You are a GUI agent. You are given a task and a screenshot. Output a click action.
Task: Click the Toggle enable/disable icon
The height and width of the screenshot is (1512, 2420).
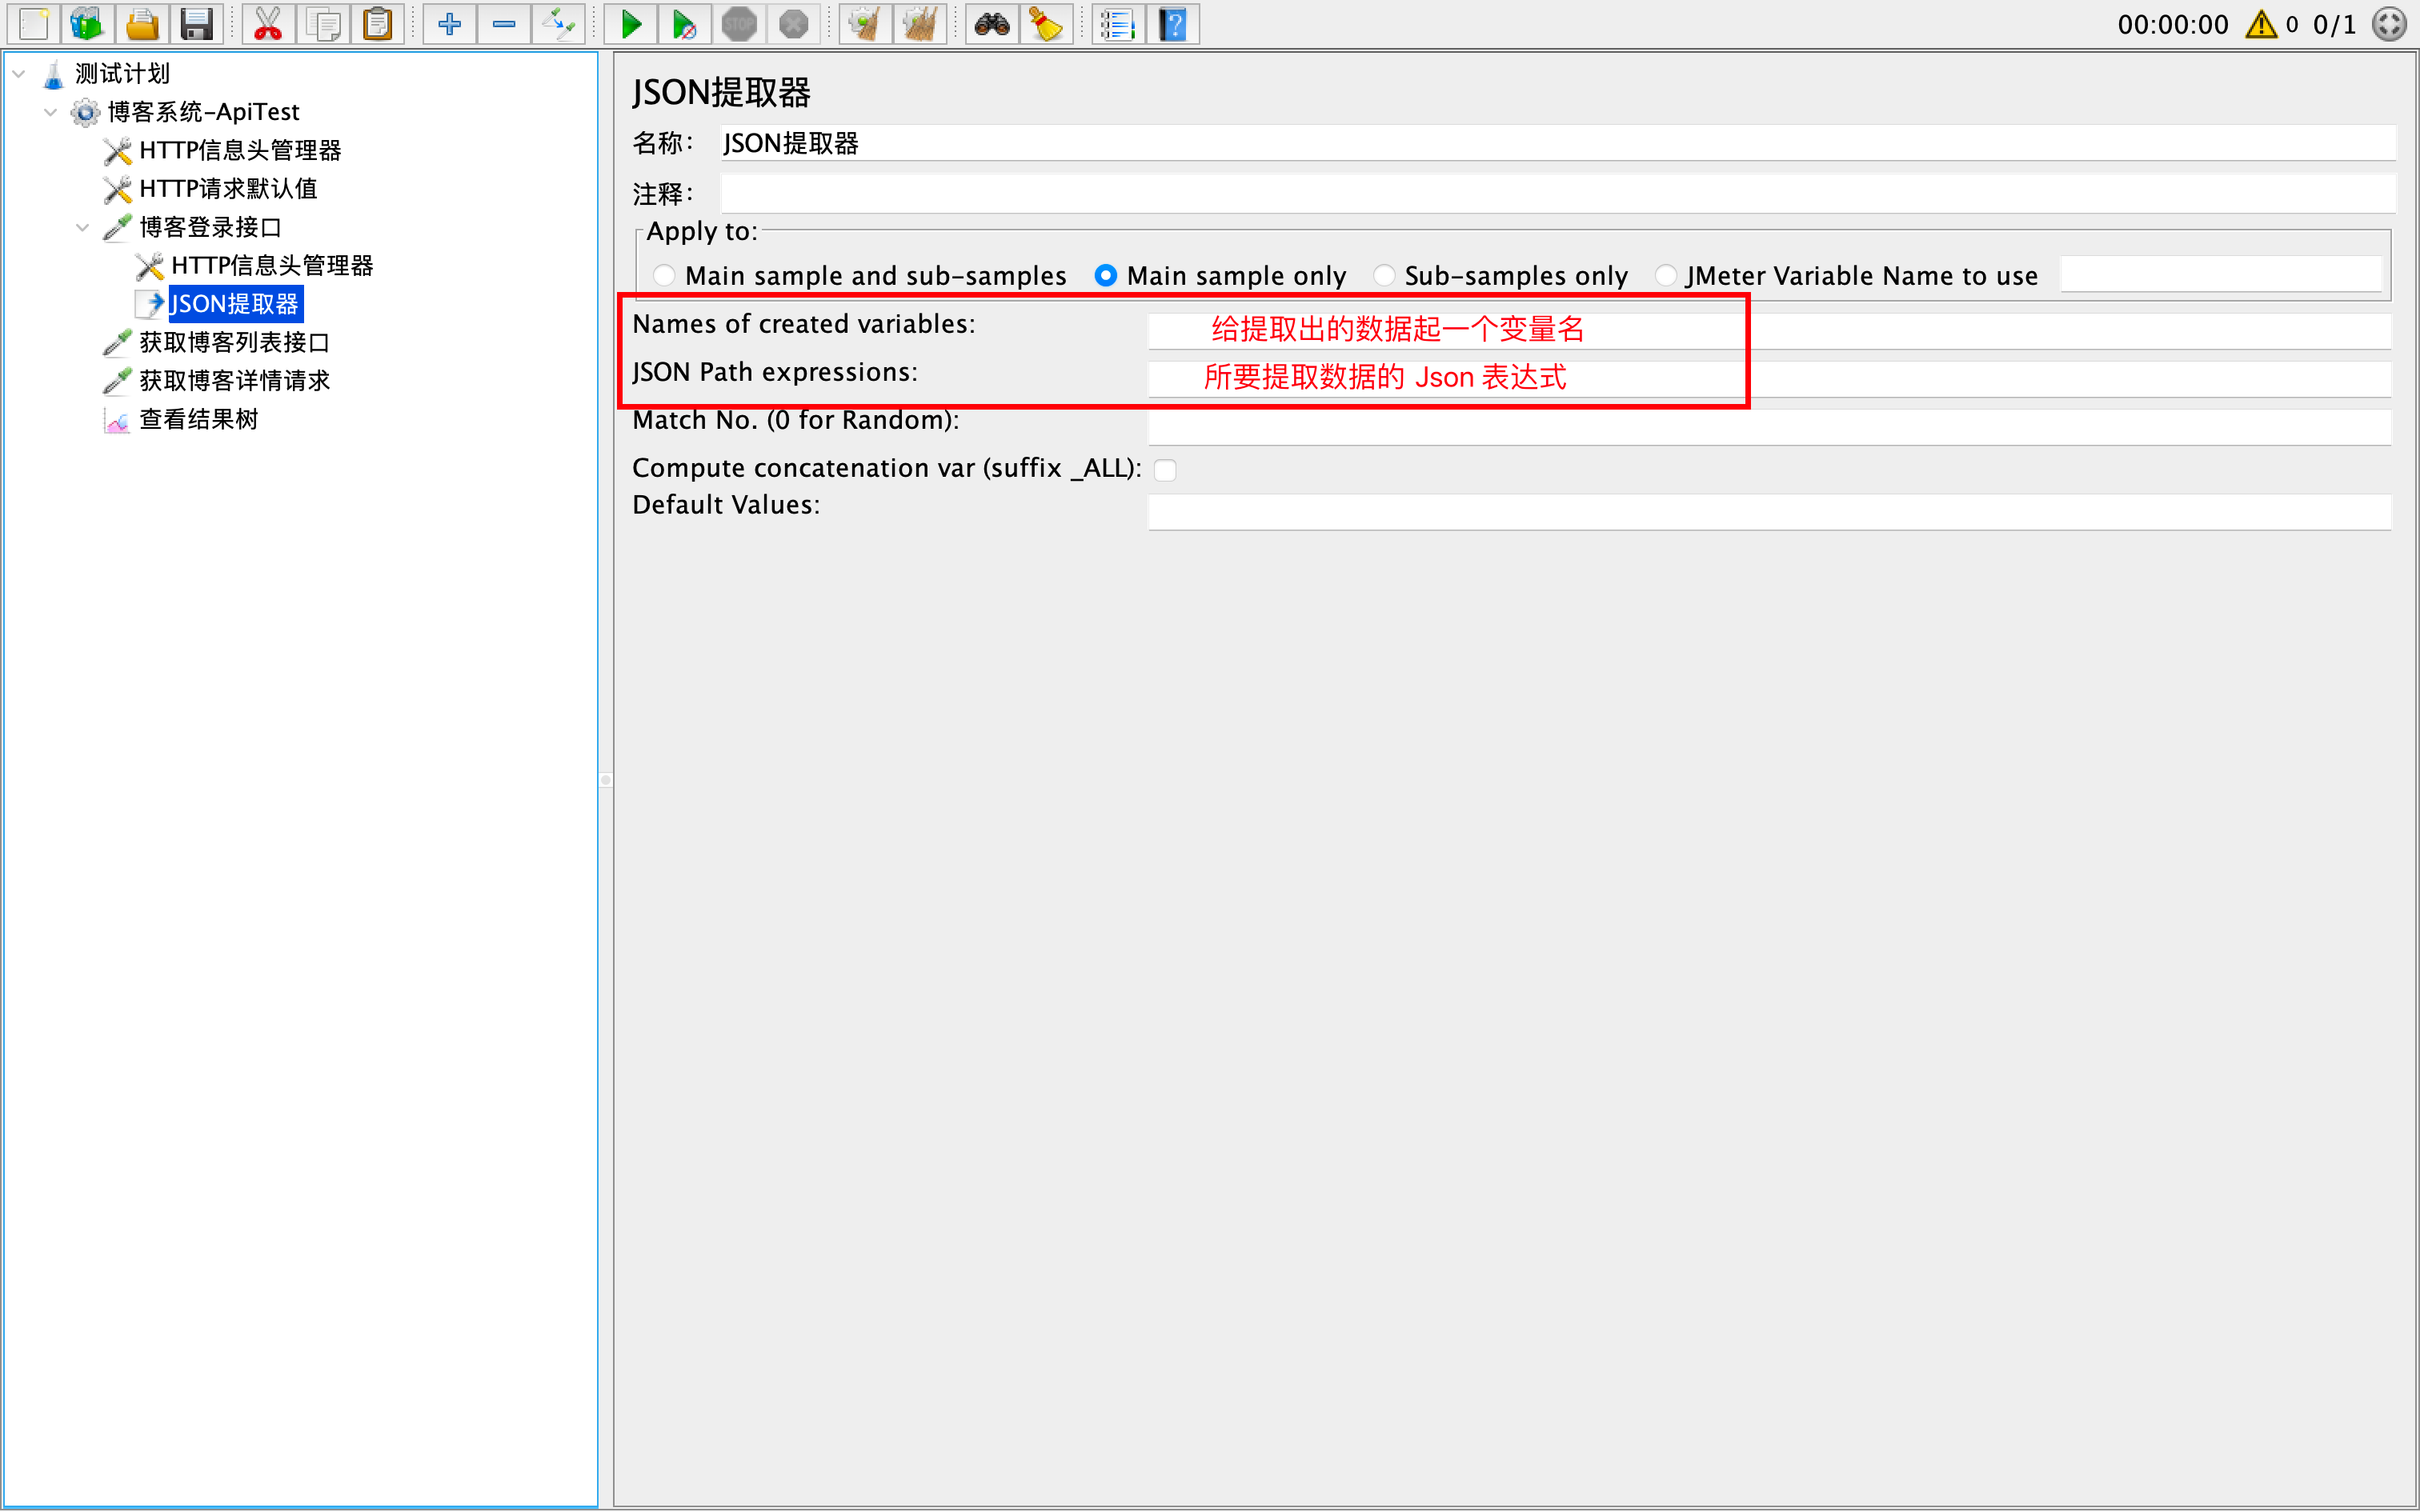[x=558, y=24]
